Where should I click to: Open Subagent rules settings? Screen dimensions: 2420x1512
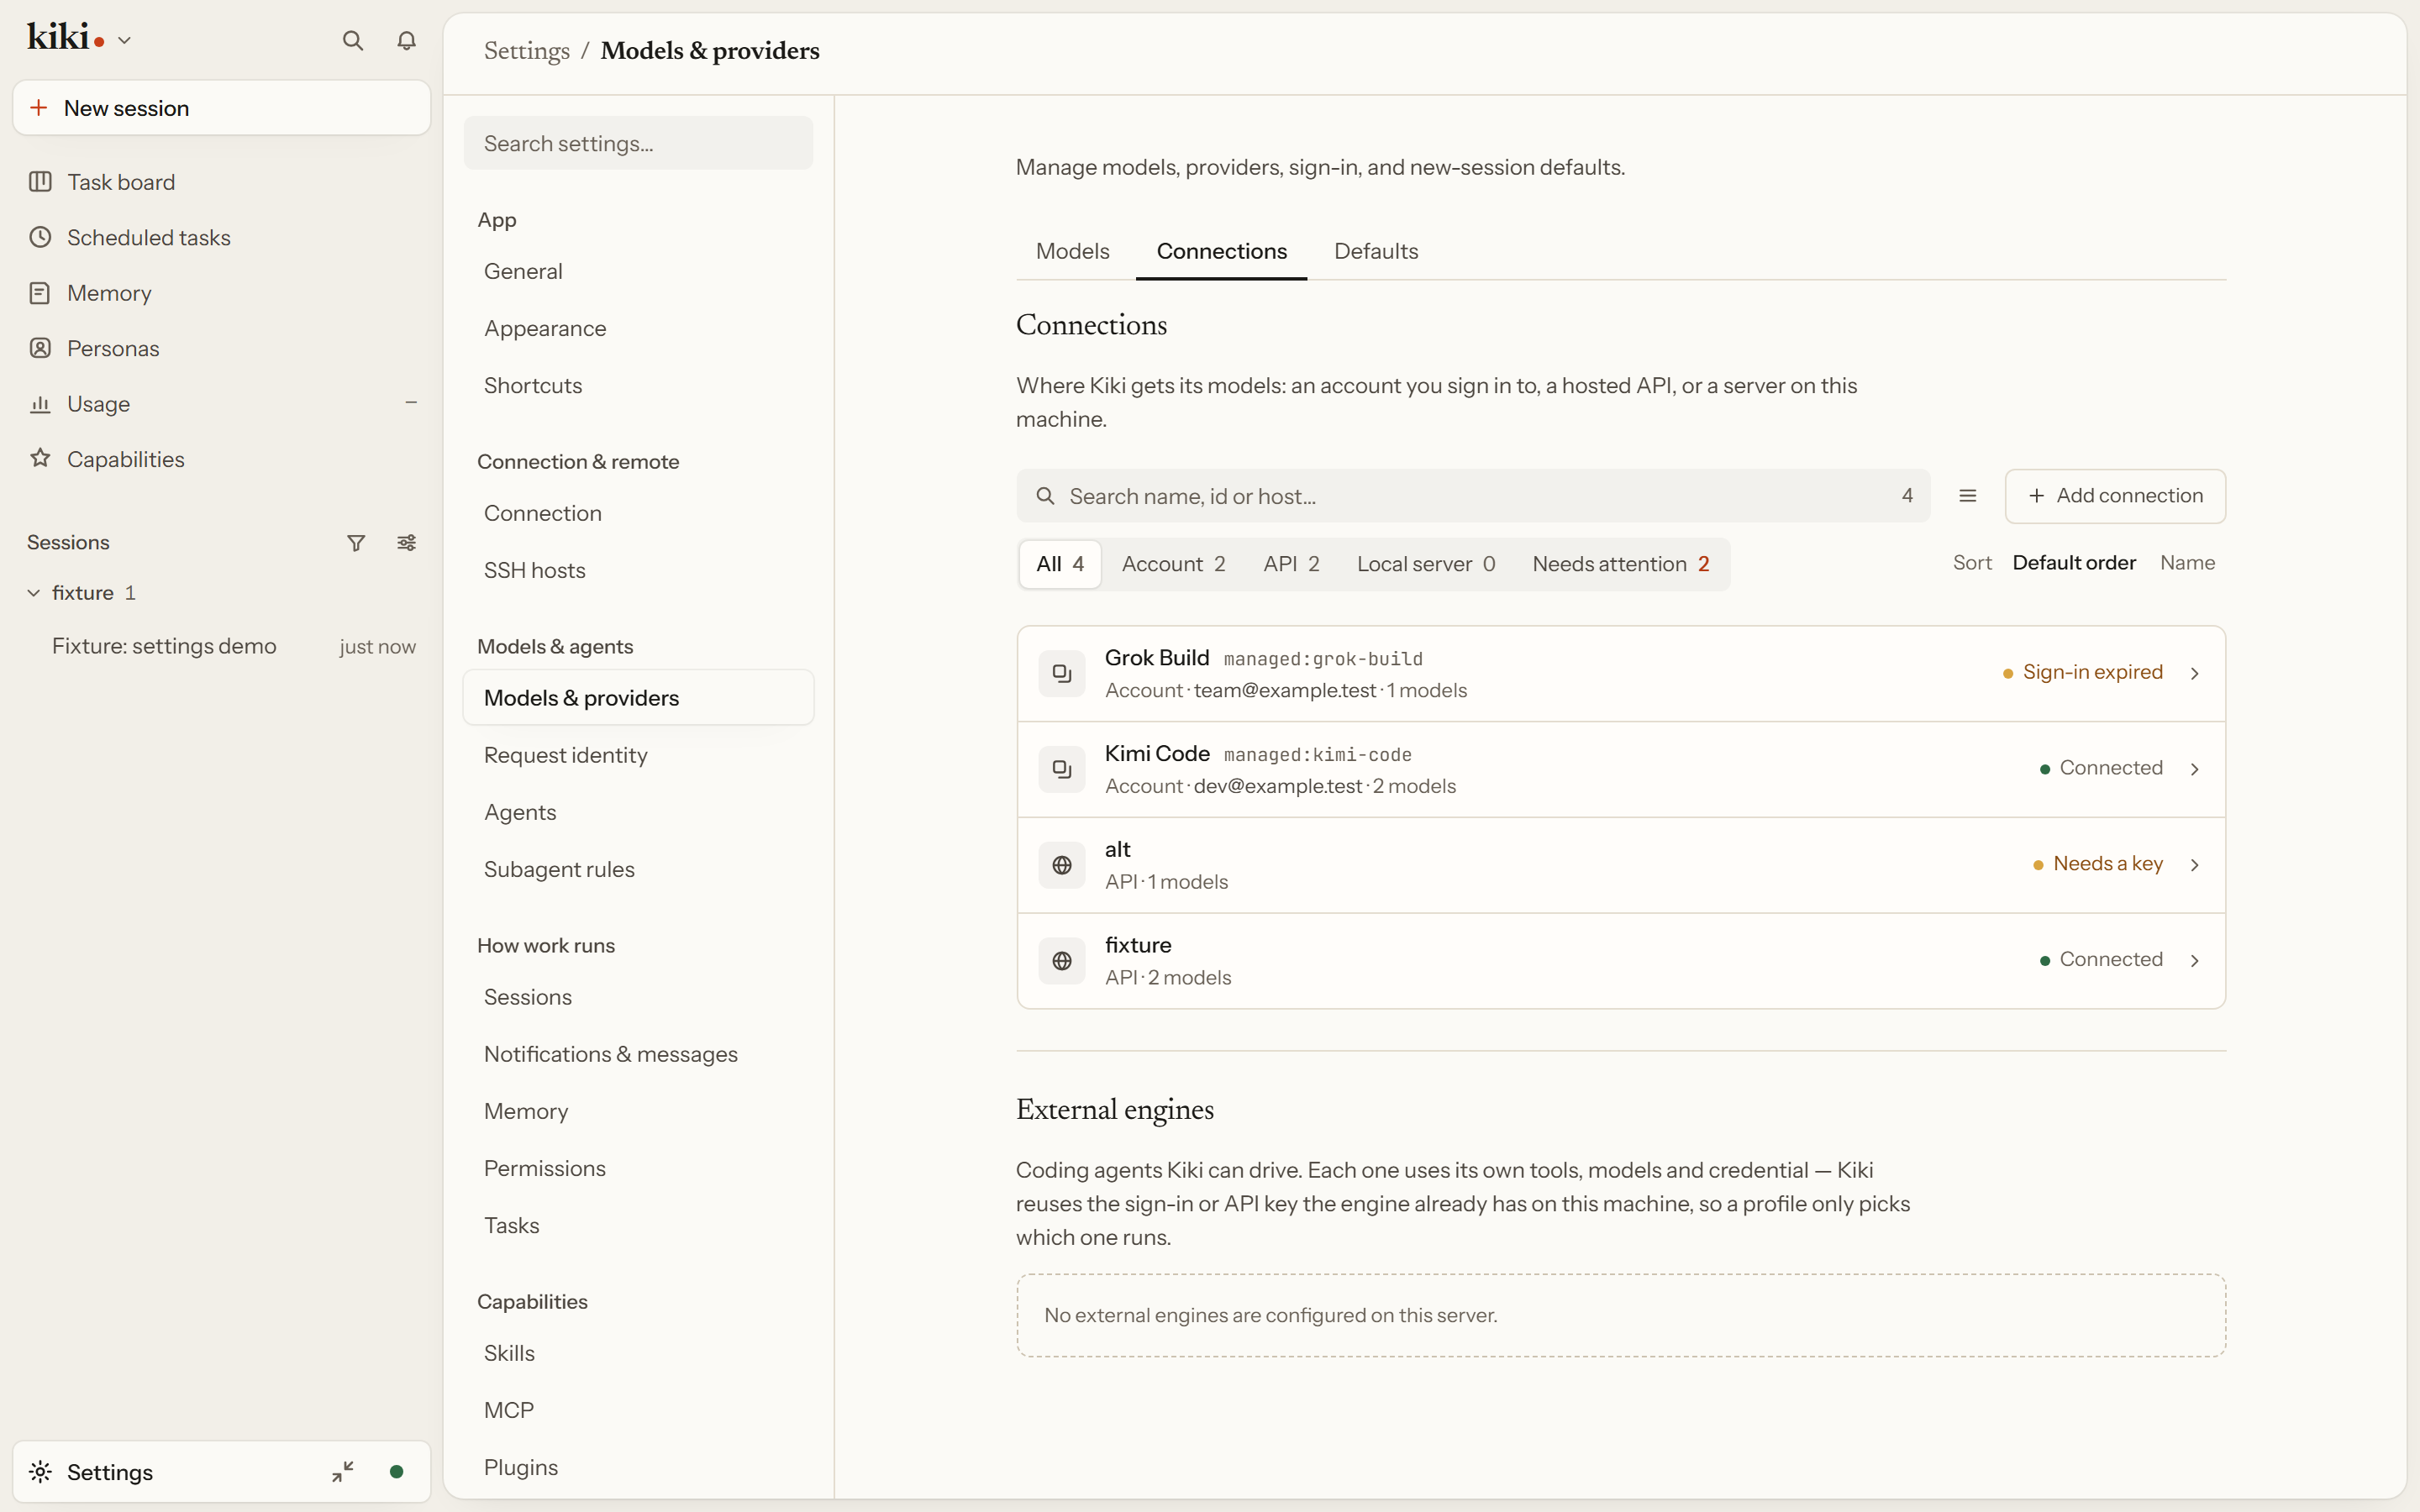coord(638,869)
